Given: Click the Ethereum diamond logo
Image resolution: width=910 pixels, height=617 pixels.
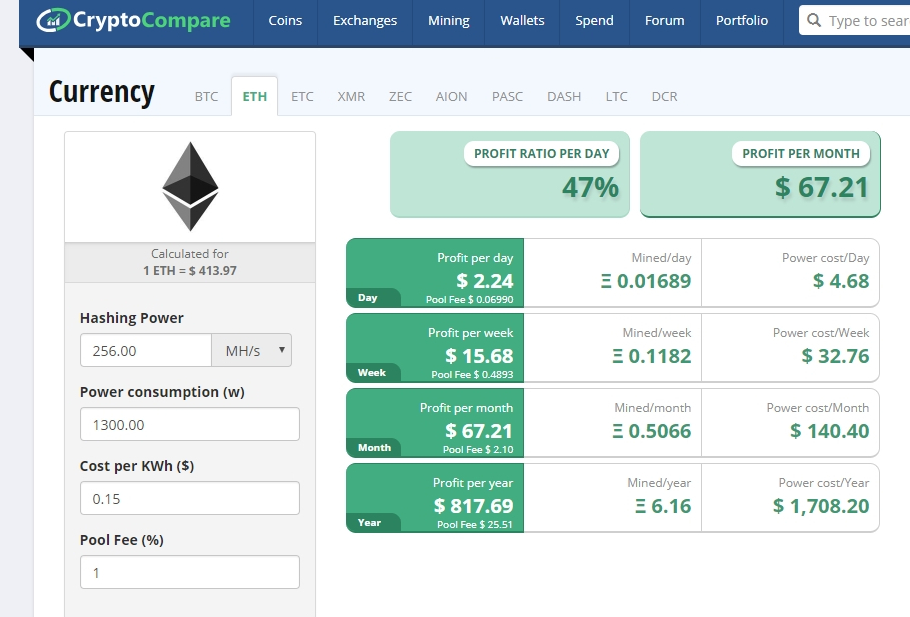Looking at the screenshot, I should (190, 186).
